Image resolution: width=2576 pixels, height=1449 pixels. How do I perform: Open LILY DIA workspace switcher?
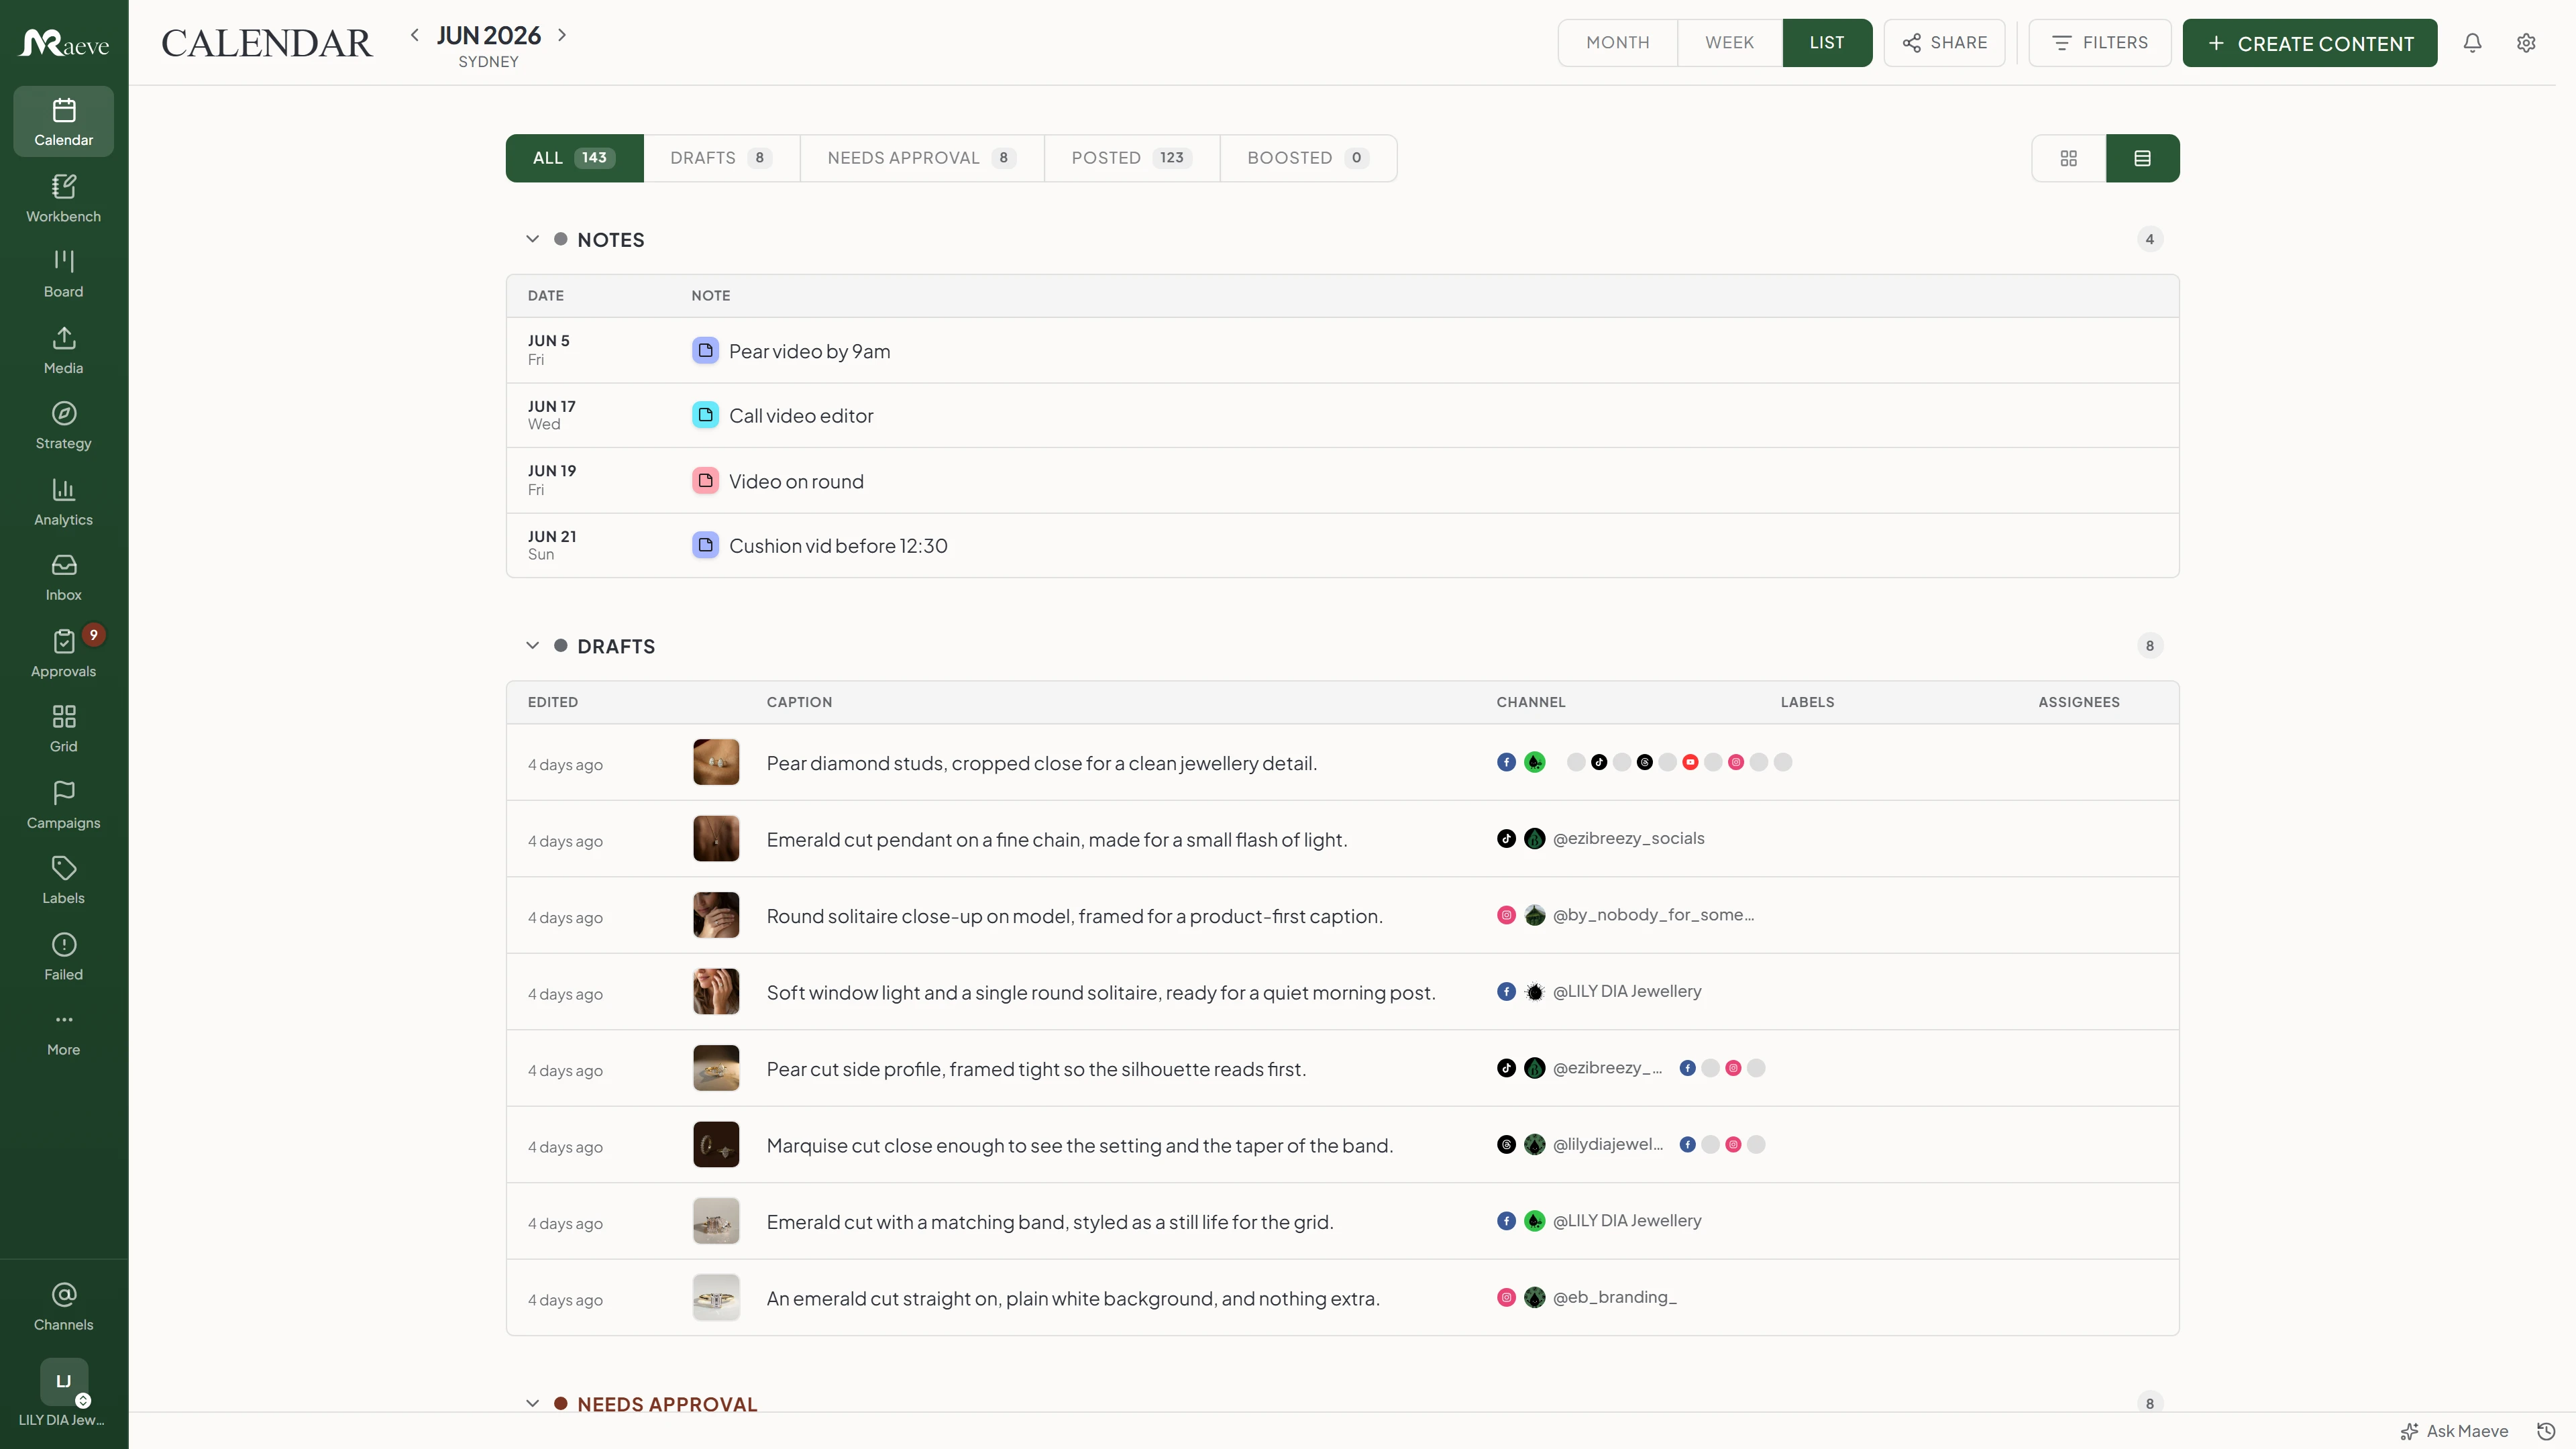coord(63,1393)
